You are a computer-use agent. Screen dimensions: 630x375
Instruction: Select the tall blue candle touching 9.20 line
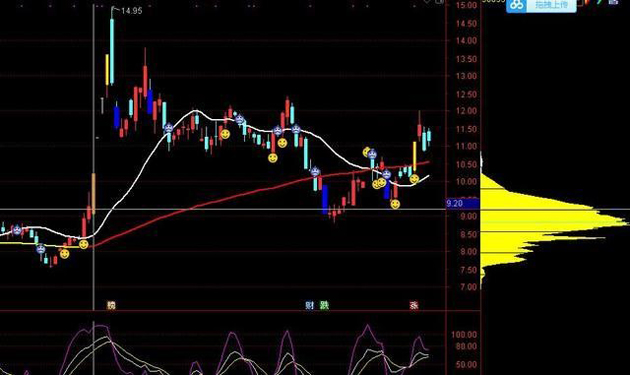point(325,199)
